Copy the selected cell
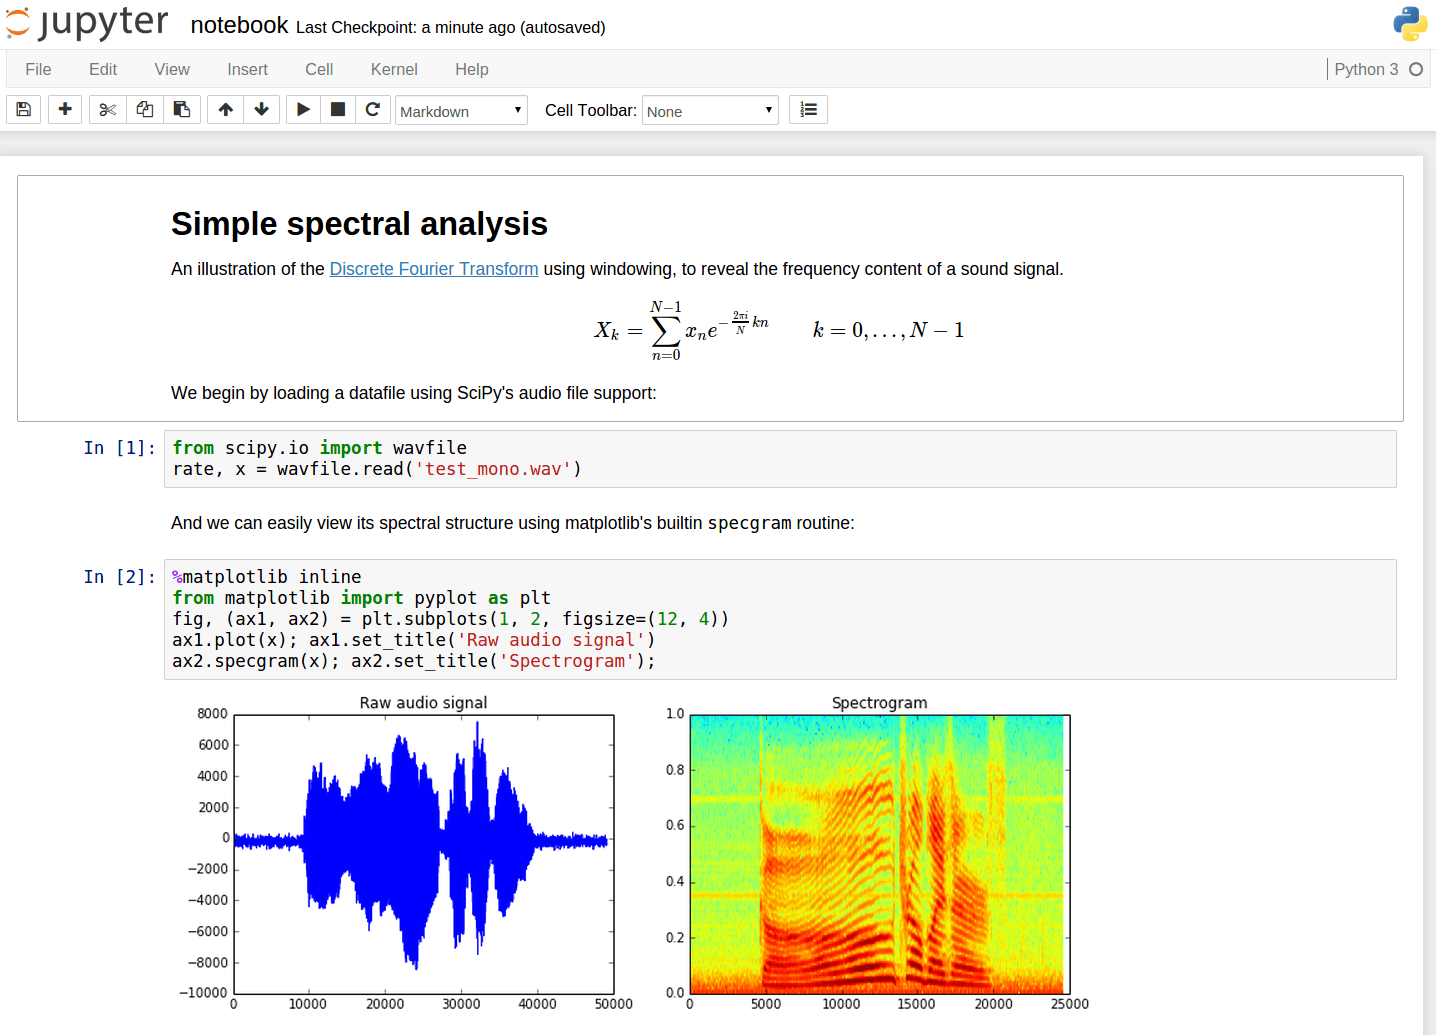Screen dimensions: 1436x1035 coord(145,109)
